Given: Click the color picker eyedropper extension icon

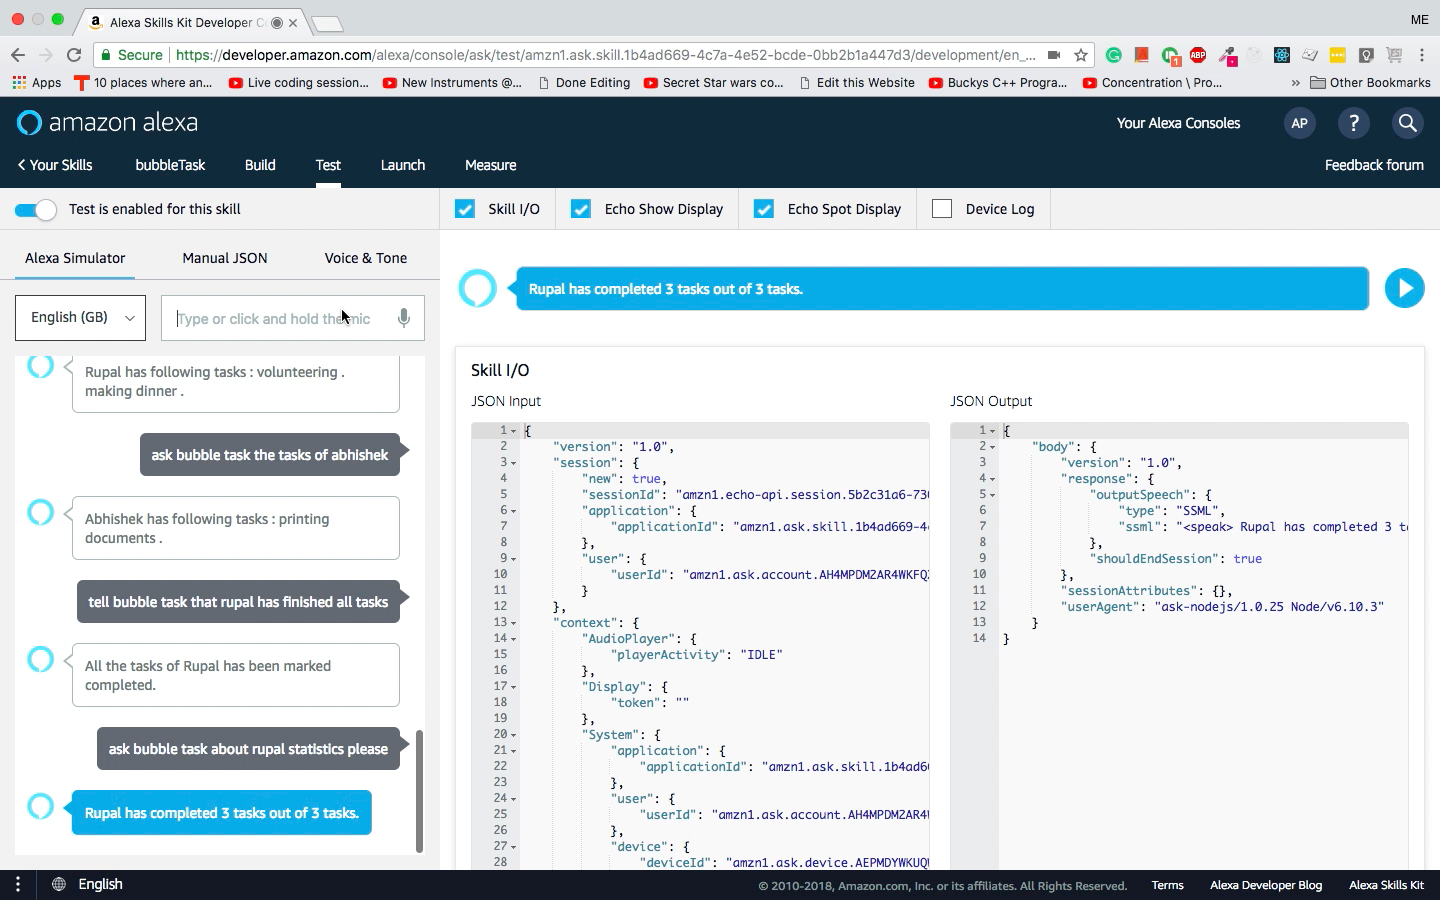Looking at the screenshot, I should click(1226, 55).
